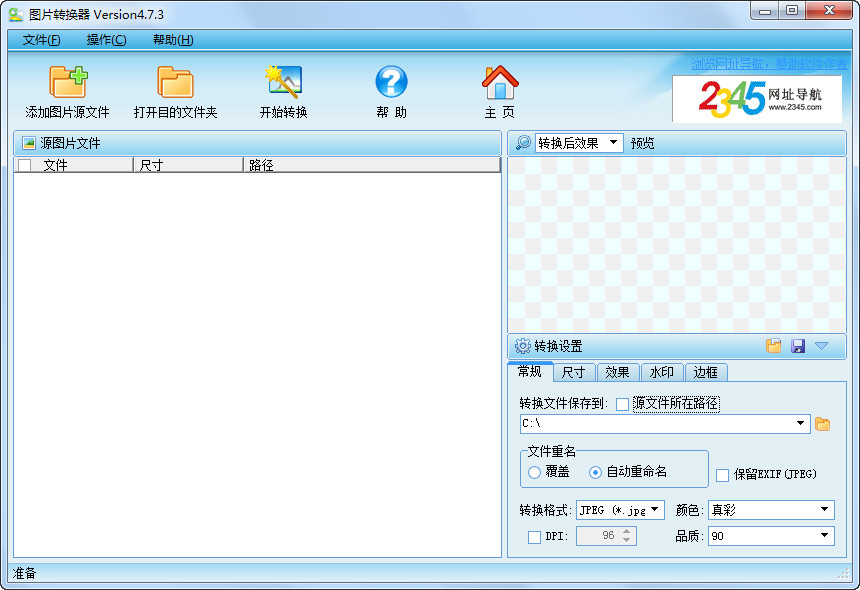This screenshot has height=590, width=860.
Task: Click the 源图片文件 panel picture icon
Action: pos(29,143)
